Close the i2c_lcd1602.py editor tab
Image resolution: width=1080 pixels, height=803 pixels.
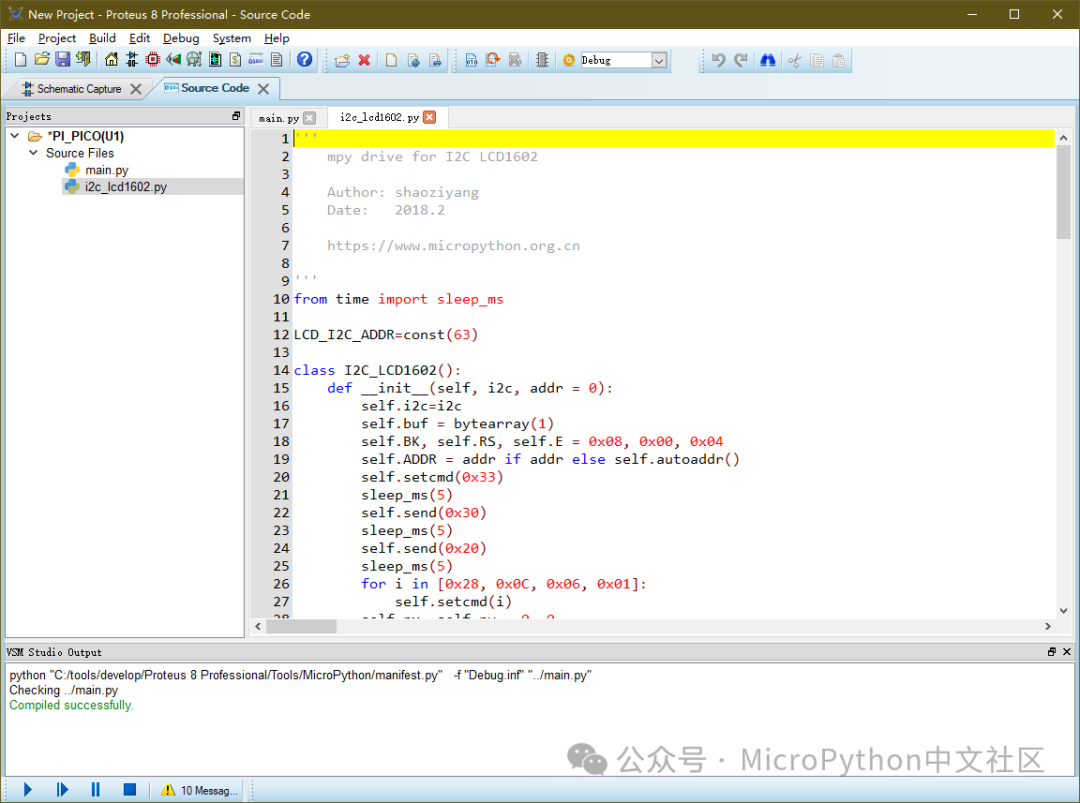tap(430, 117)
